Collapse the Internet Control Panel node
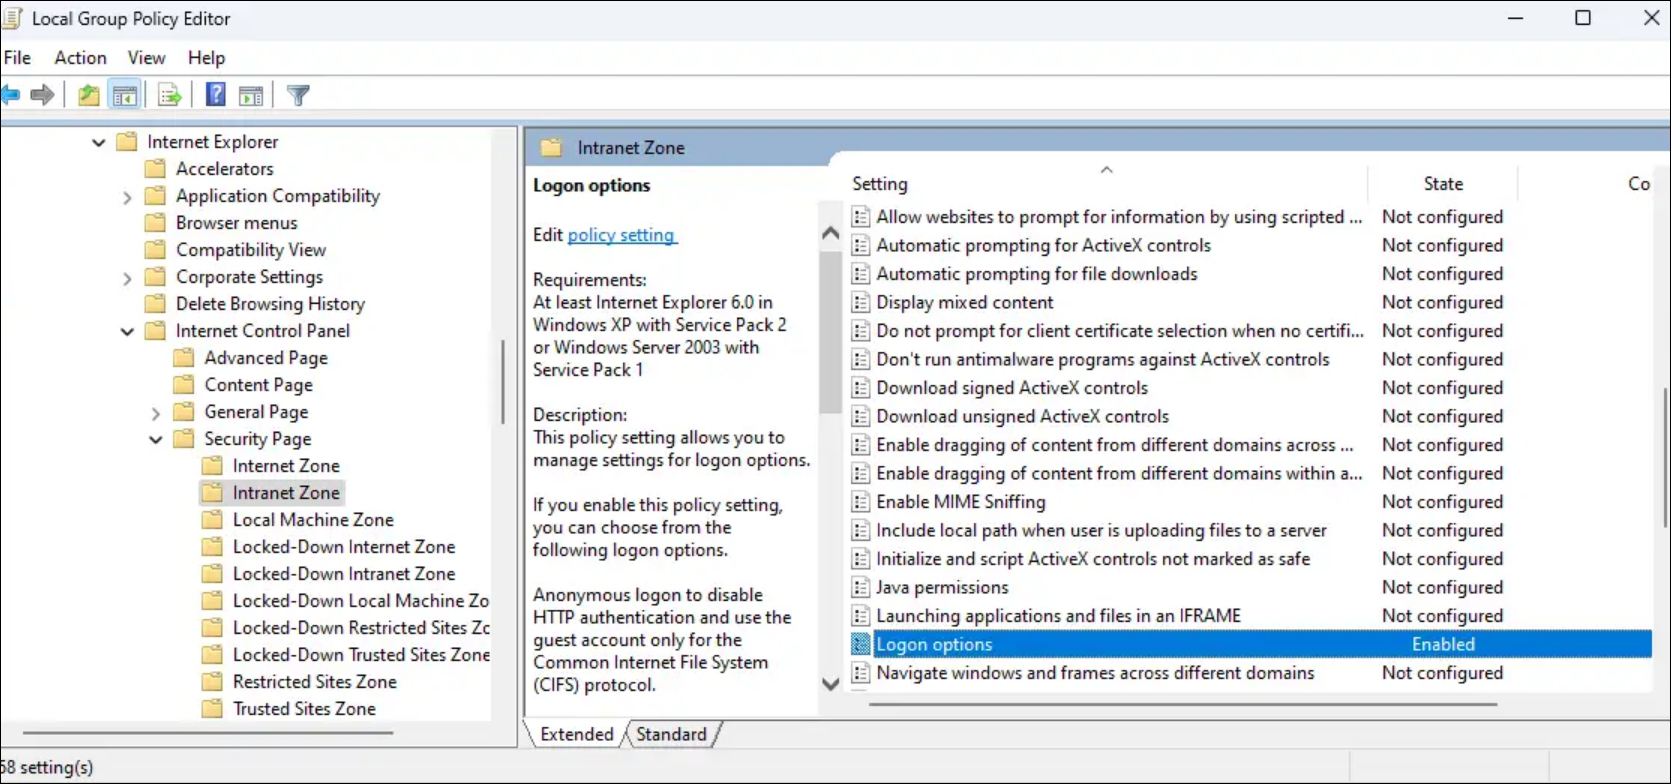 [127, 332]
